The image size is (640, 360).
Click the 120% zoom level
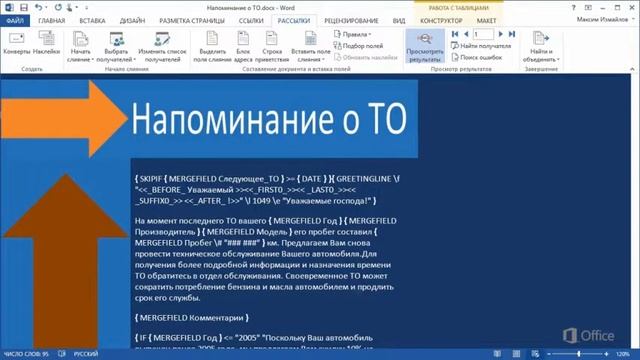point(623,354)
